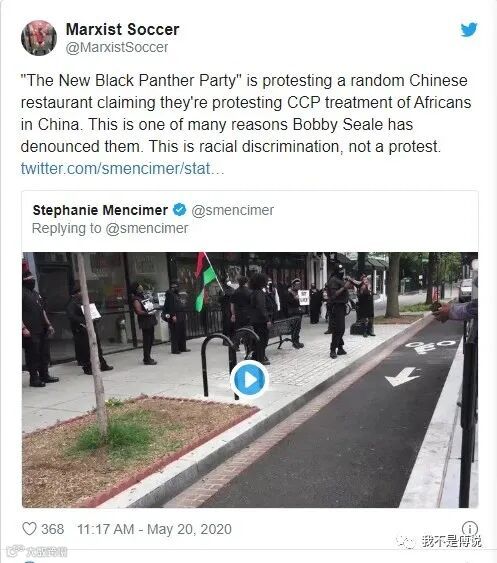
Task: Play the embedded protest video
Action: pyautogui.click(x=249, y=380)
